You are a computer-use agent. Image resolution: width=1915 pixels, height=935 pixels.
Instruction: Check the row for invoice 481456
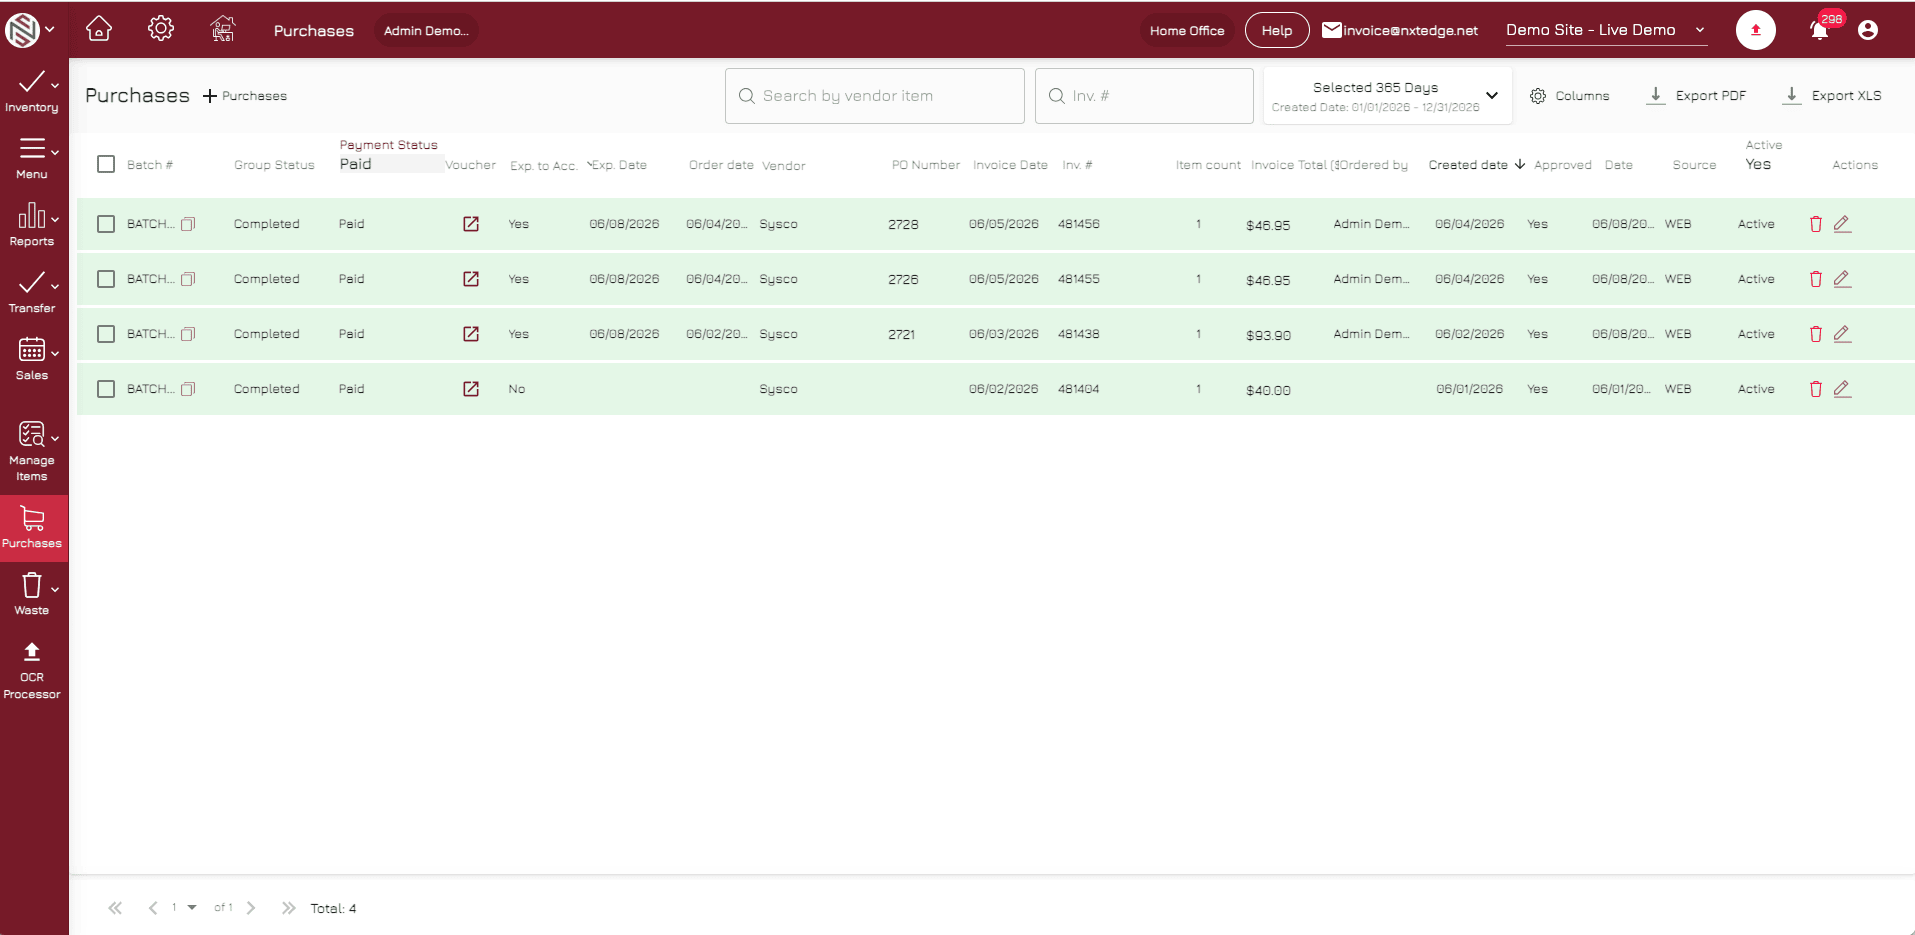click(x=106, y=224)
